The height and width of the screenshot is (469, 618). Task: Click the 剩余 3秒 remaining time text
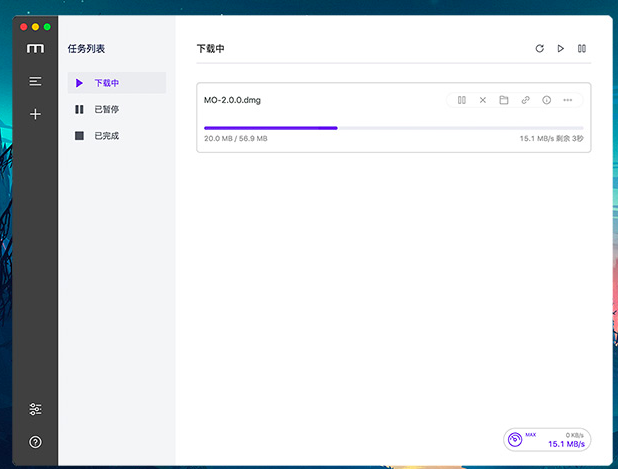click(570, 138)
